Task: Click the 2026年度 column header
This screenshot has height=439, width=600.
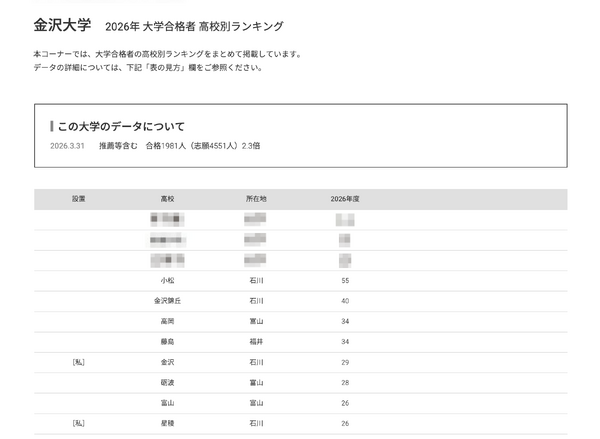Action: [x=345, y=199]
